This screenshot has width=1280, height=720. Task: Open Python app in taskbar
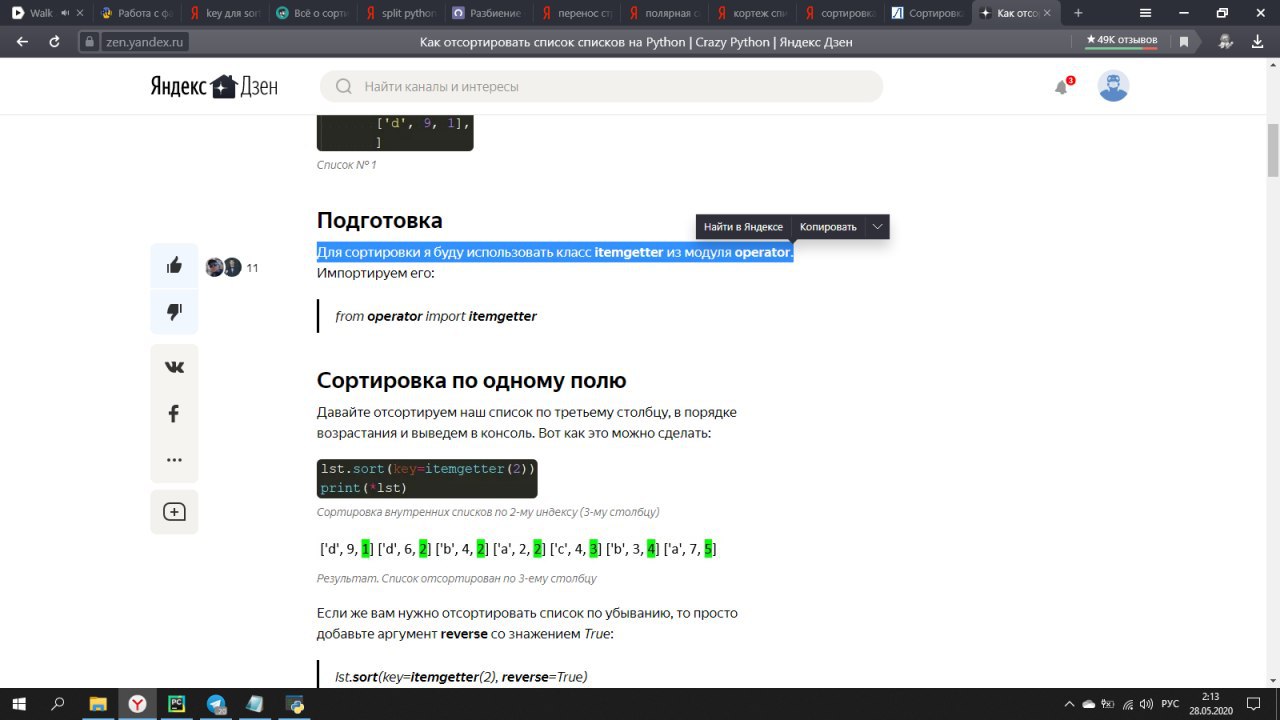295,704
